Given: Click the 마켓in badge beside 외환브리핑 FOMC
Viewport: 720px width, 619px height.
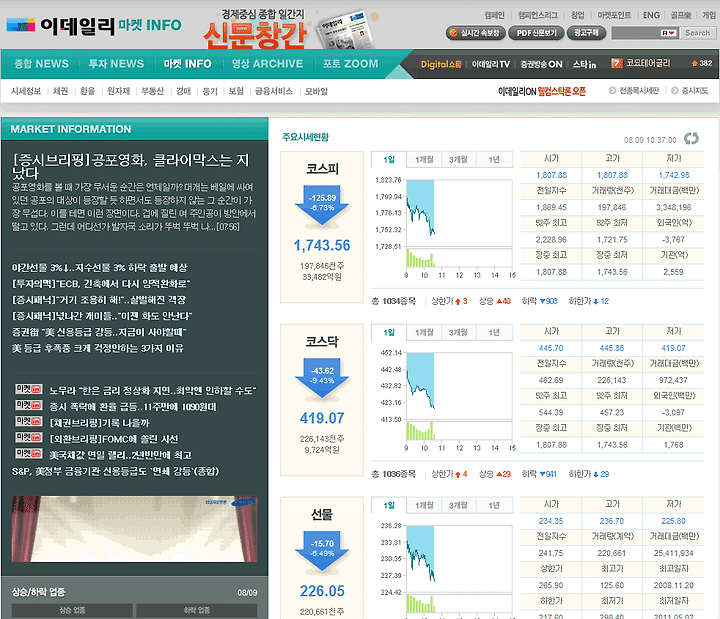Looking at the screenshot, I should coord(28,438).
